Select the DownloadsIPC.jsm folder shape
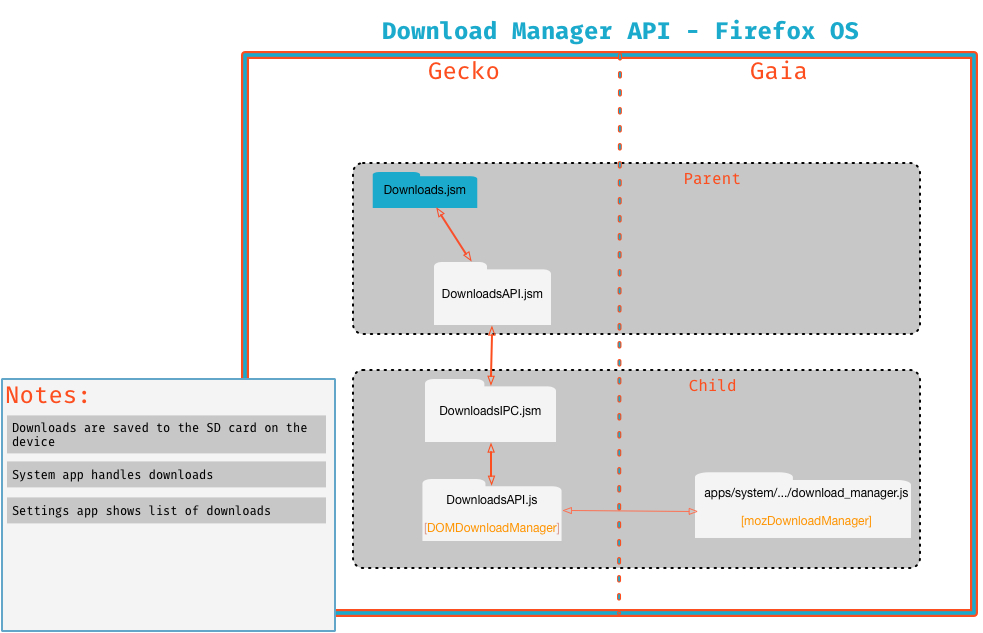Viewport: 983px width, 633px height. 490,411
